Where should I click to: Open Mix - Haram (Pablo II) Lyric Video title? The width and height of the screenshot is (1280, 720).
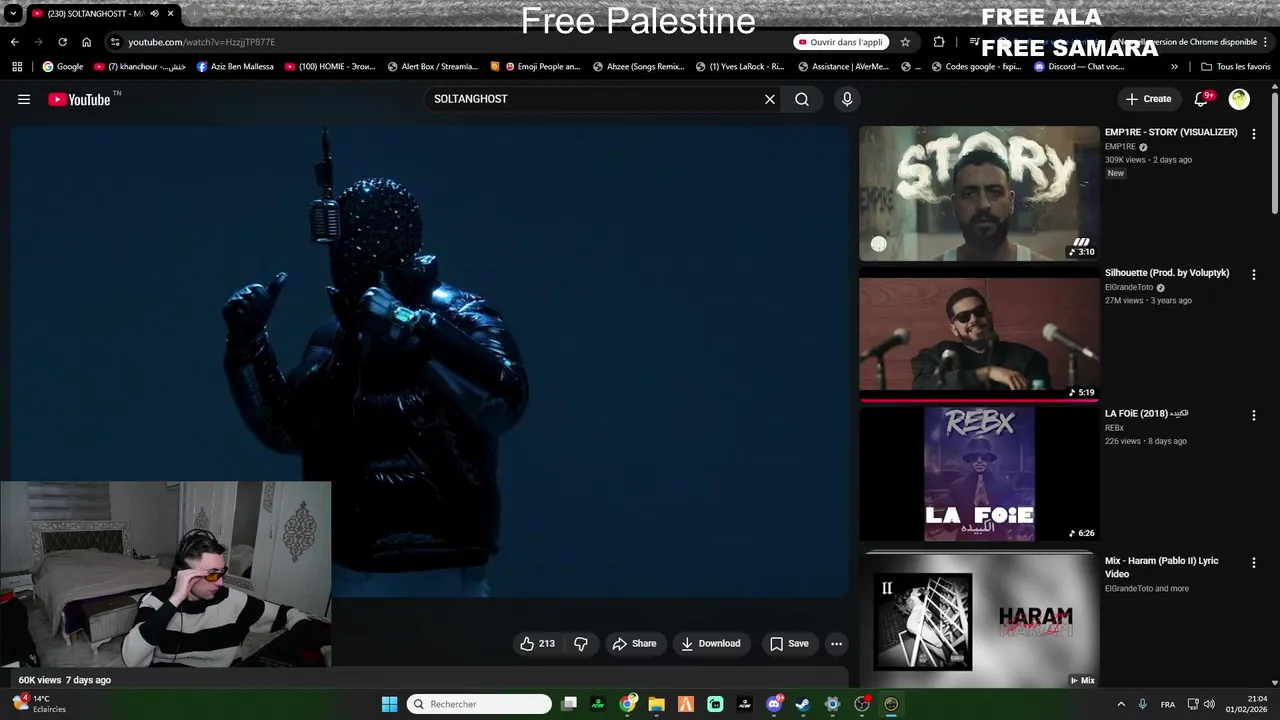click(1161, 567)
